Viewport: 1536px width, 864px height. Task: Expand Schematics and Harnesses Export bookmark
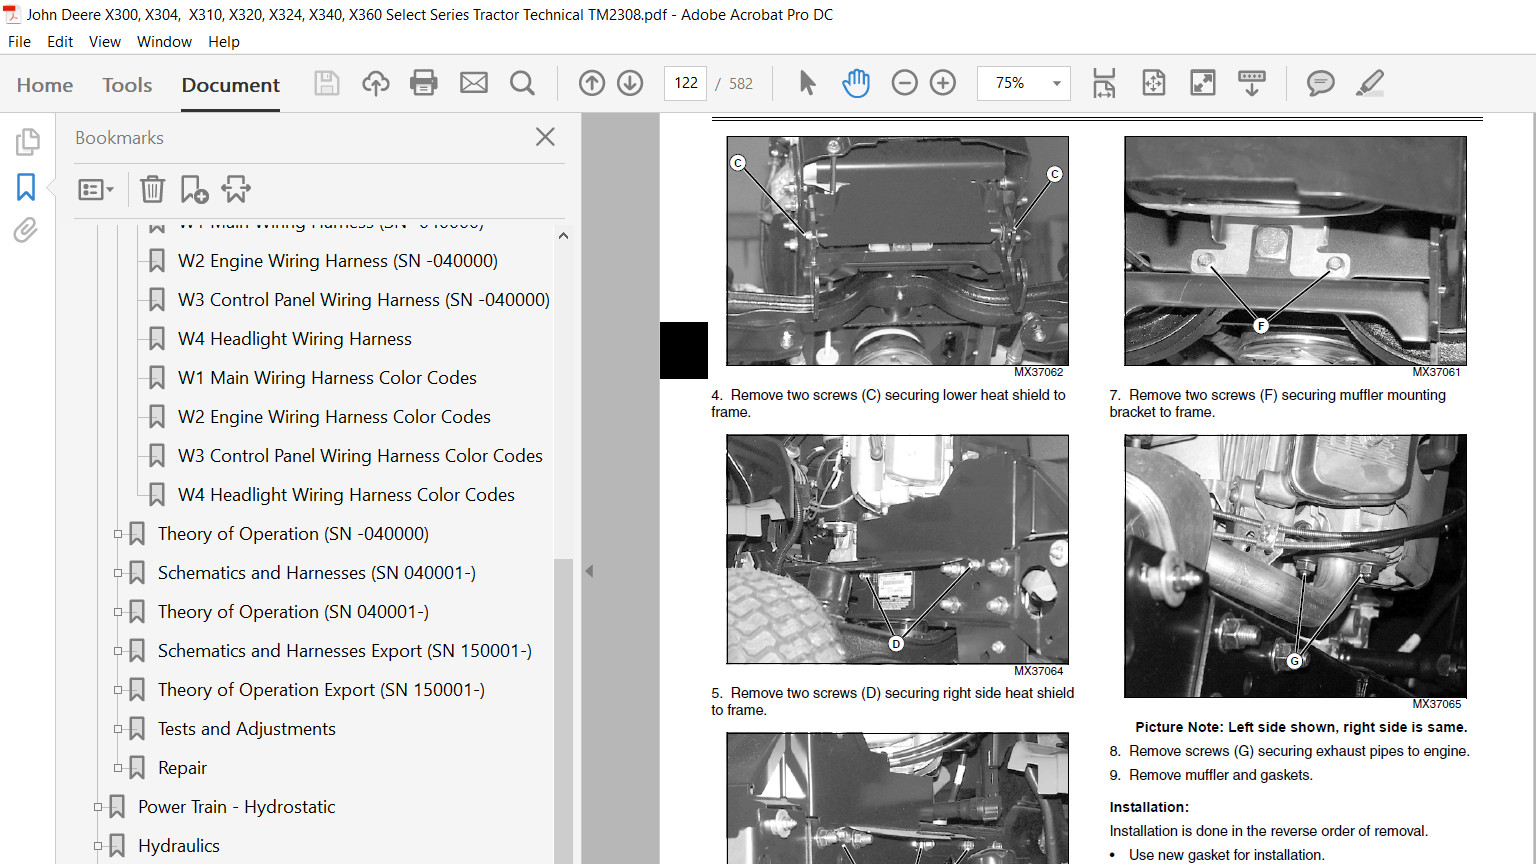click(x=118, y=651)
